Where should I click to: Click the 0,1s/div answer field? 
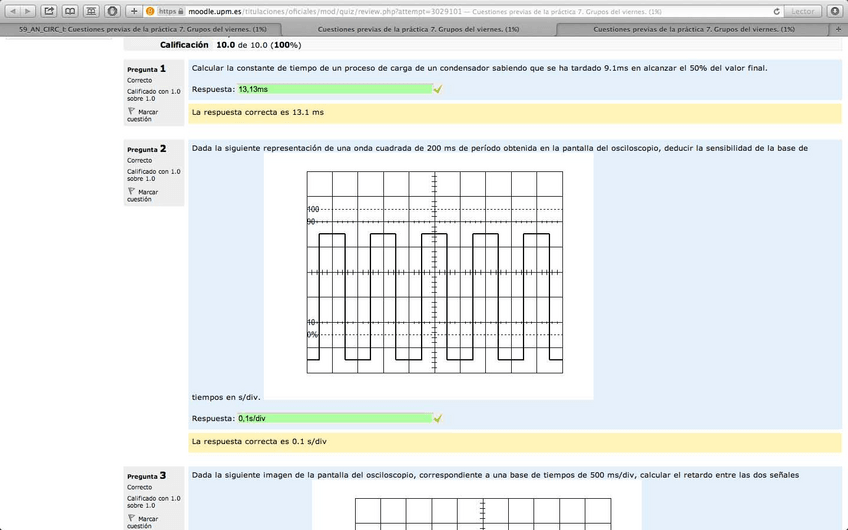[334, 418]
